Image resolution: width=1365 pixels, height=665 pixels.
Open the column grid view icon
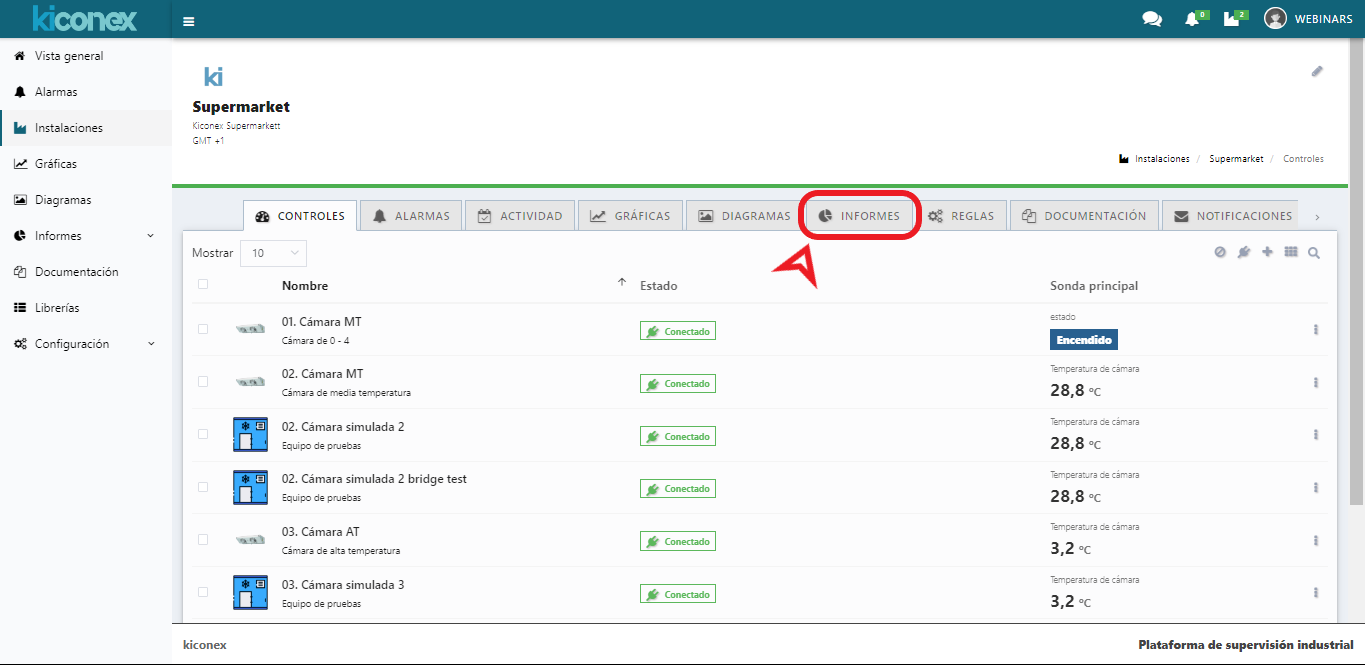(x=1291, y=252)
